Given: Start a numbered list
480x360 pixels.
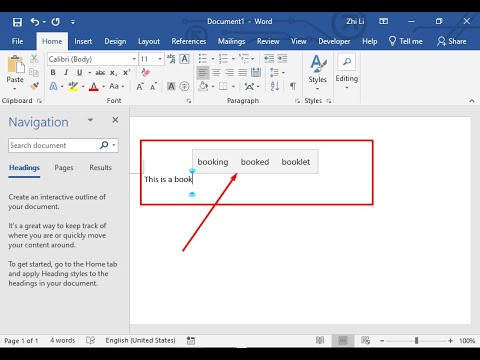Looking at the screenshot, I should pyautogui.click(x=223, y=59).
